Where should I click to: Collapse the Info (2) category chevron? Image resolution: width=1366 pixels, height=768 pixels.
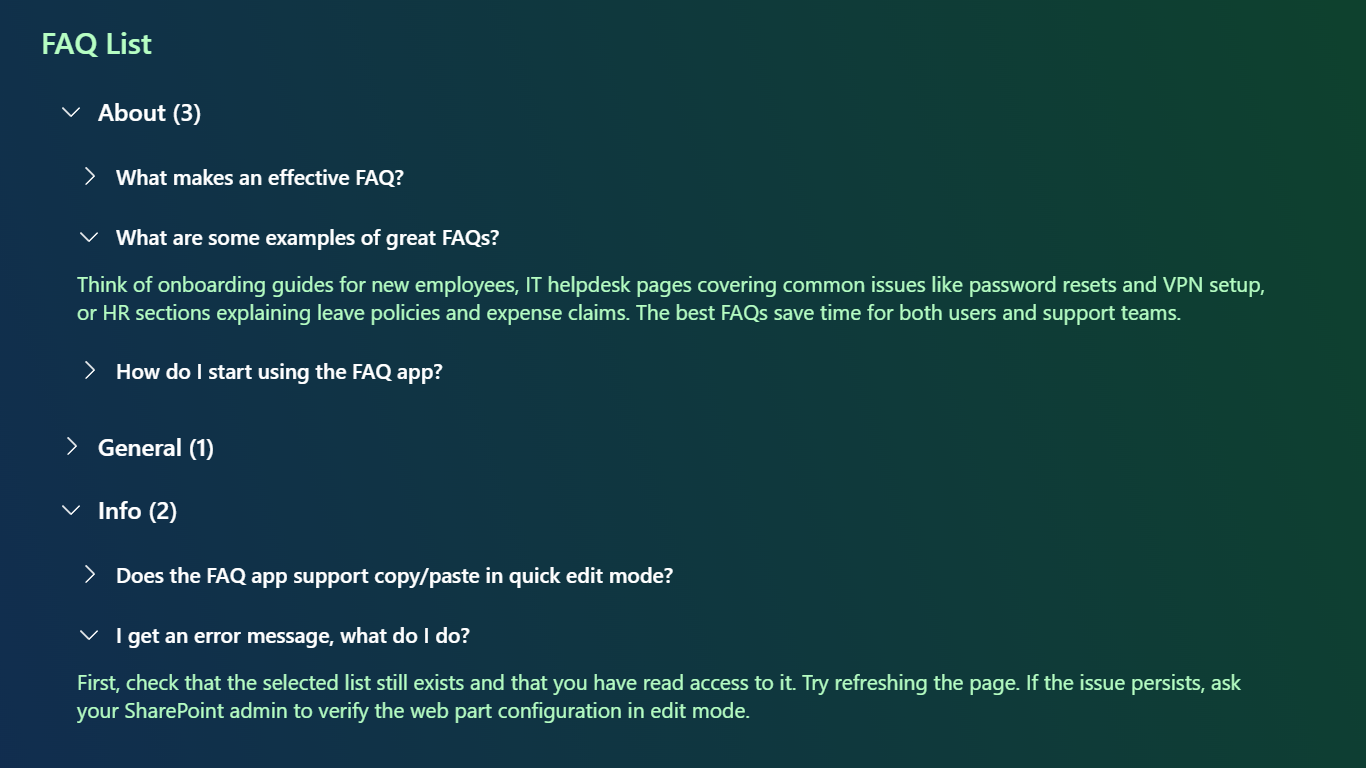click(x=71, y=511)
